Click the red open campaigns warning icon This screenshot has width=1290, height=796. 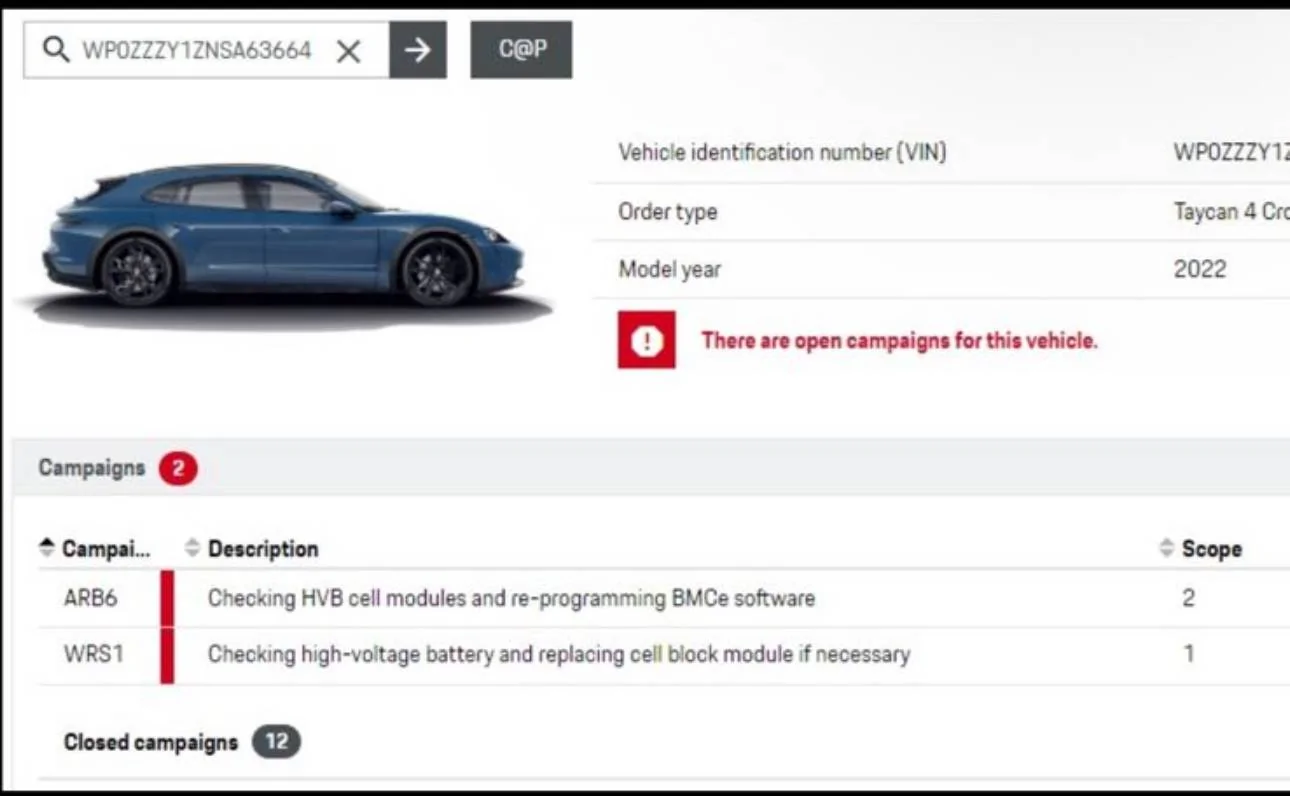647,340
